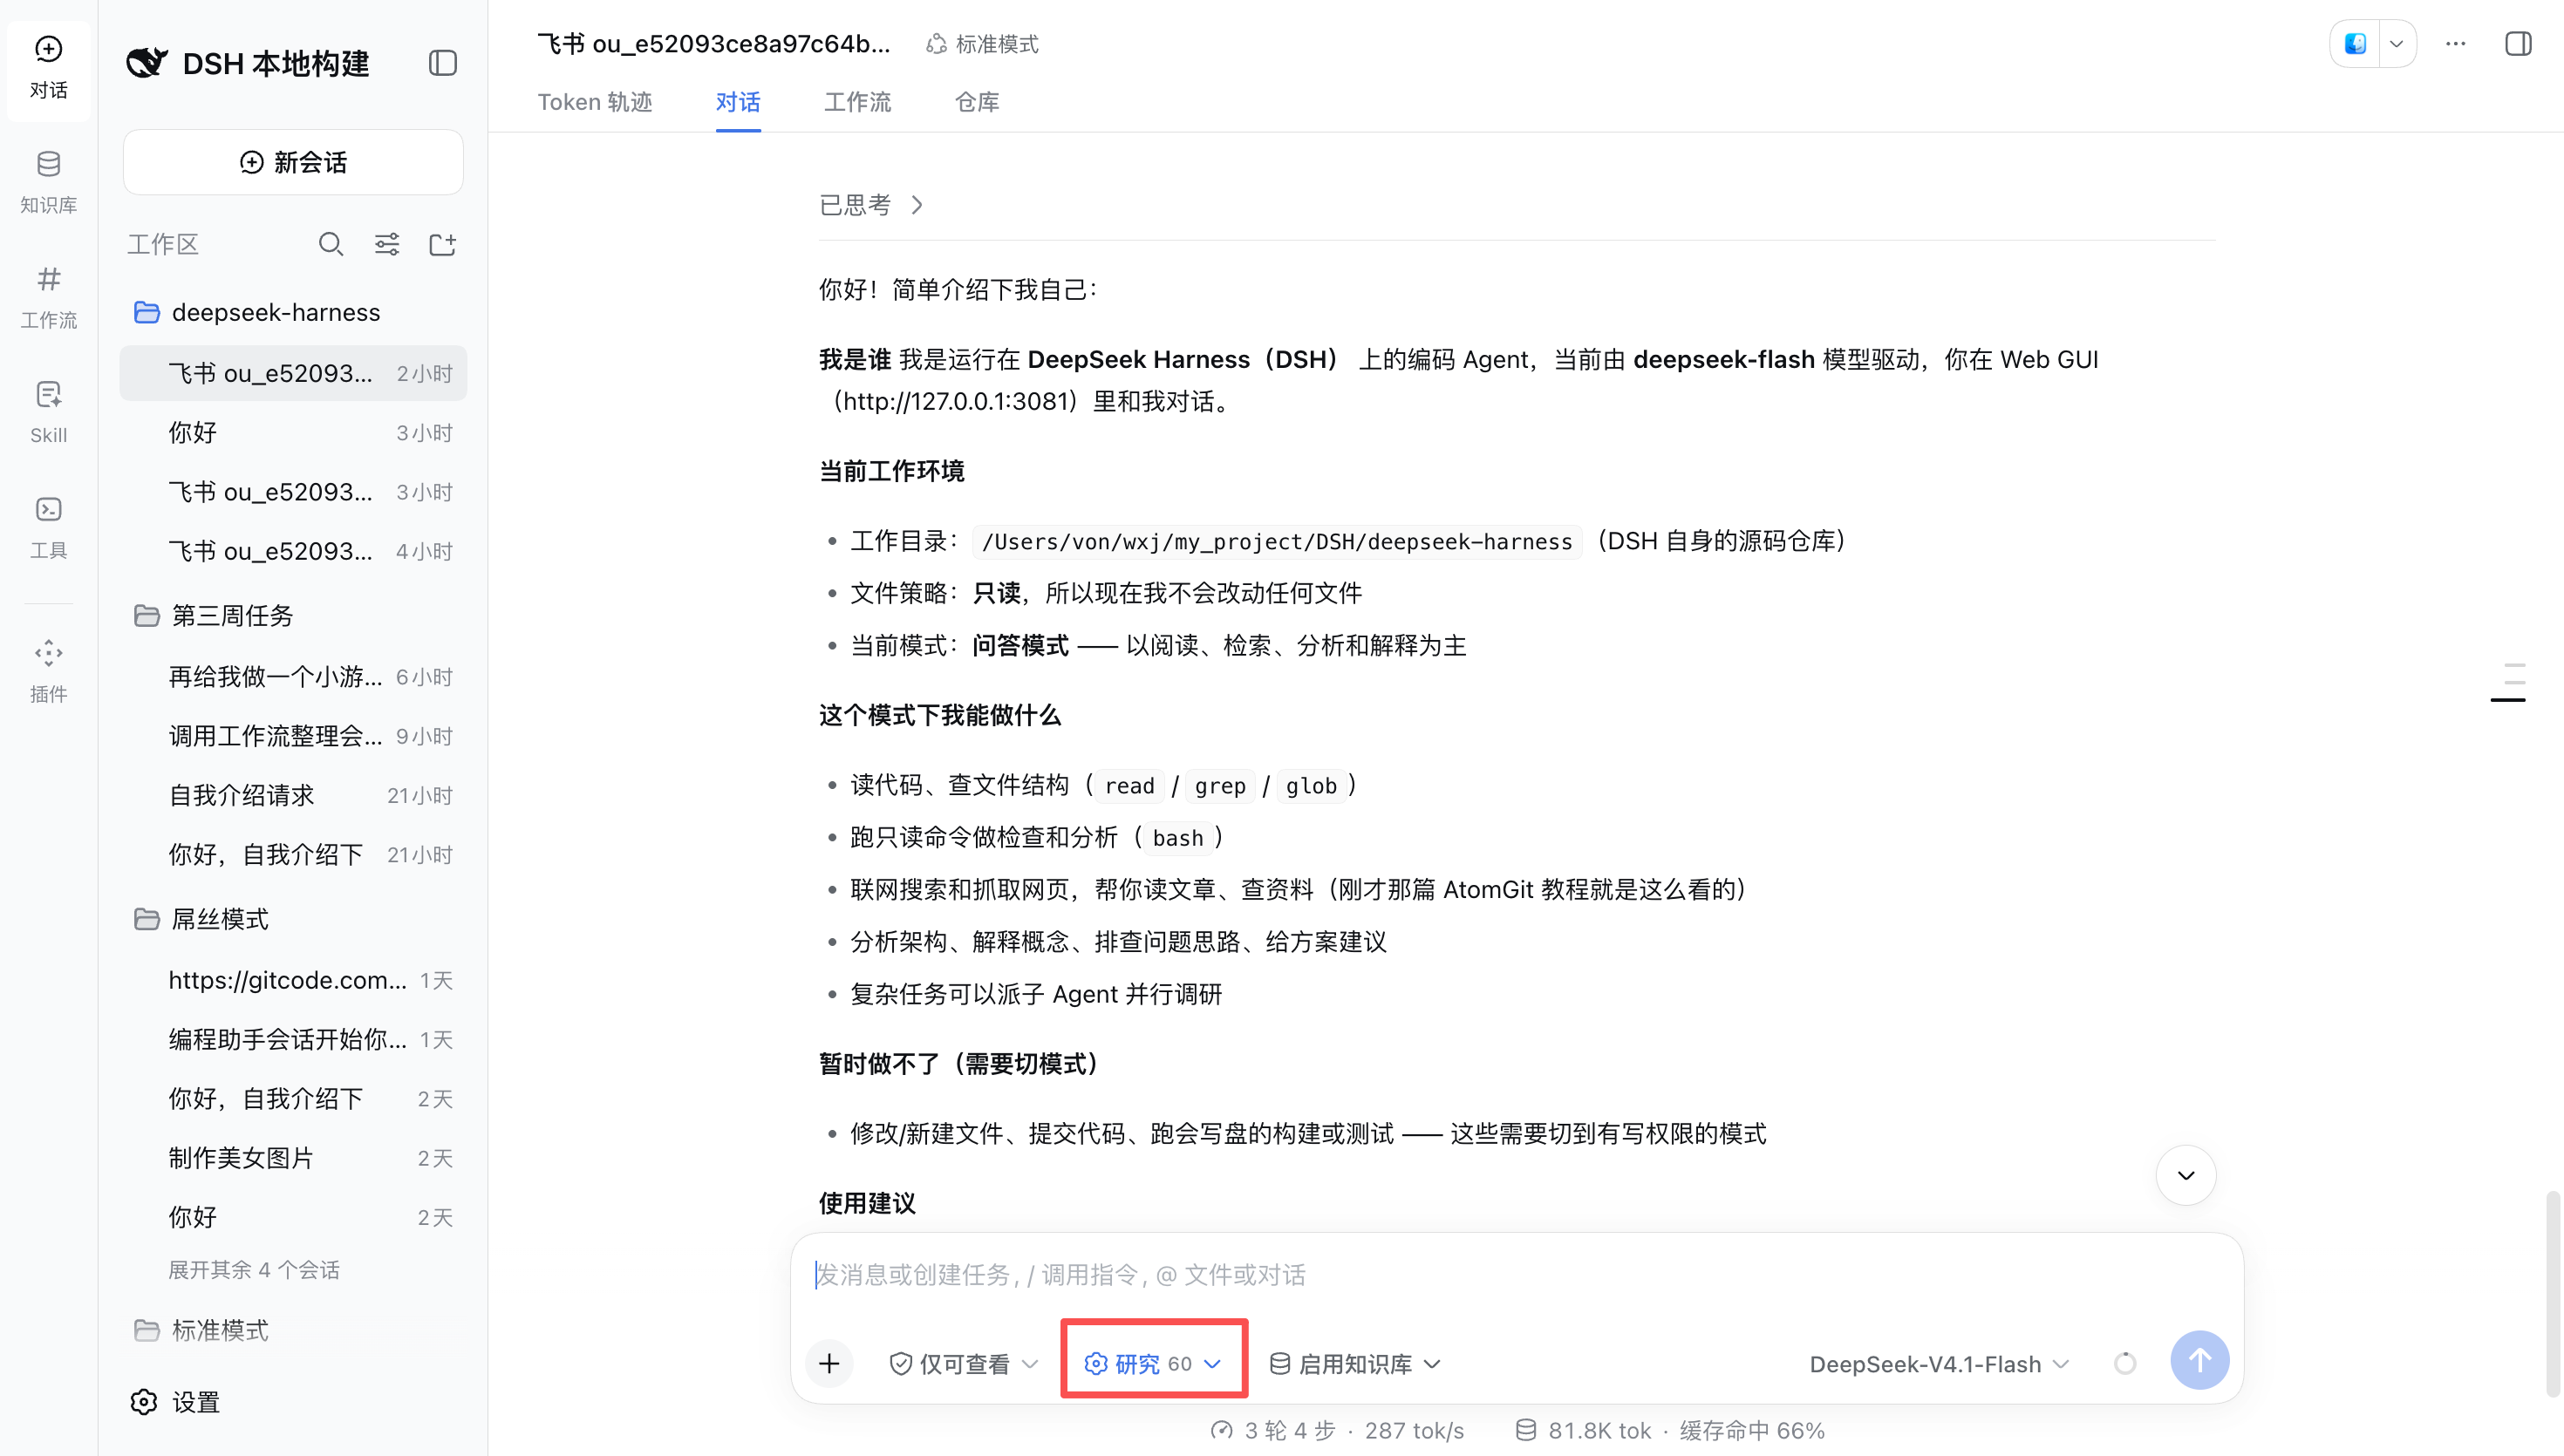Open the 再给我做一个小游 conversation
The image size is (2564, 1456).
tap(293, 677)
